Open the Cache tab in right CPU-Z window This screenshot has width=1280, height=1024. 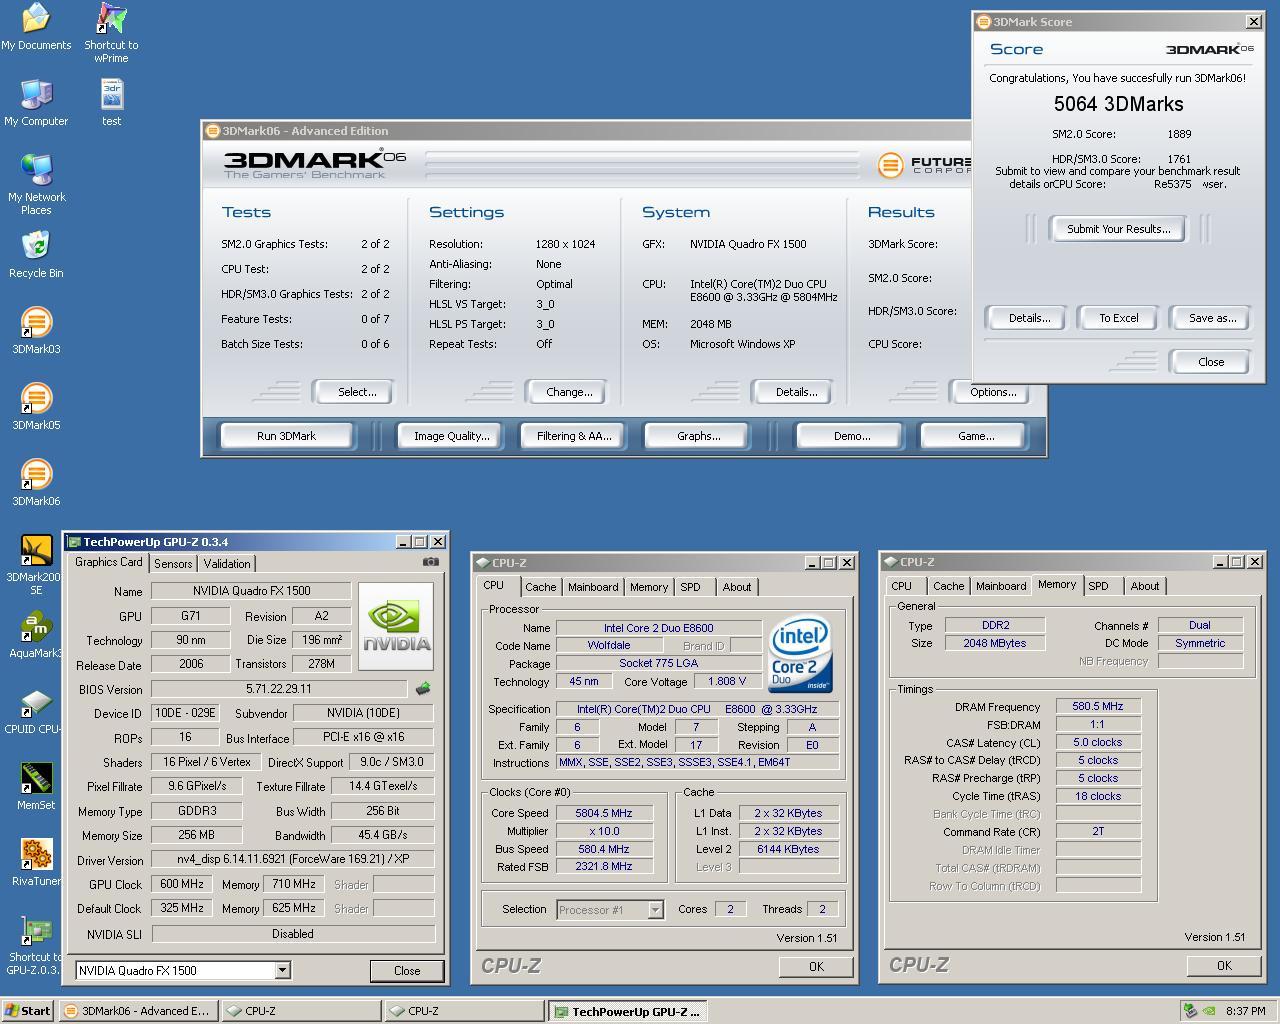(948, 586)
